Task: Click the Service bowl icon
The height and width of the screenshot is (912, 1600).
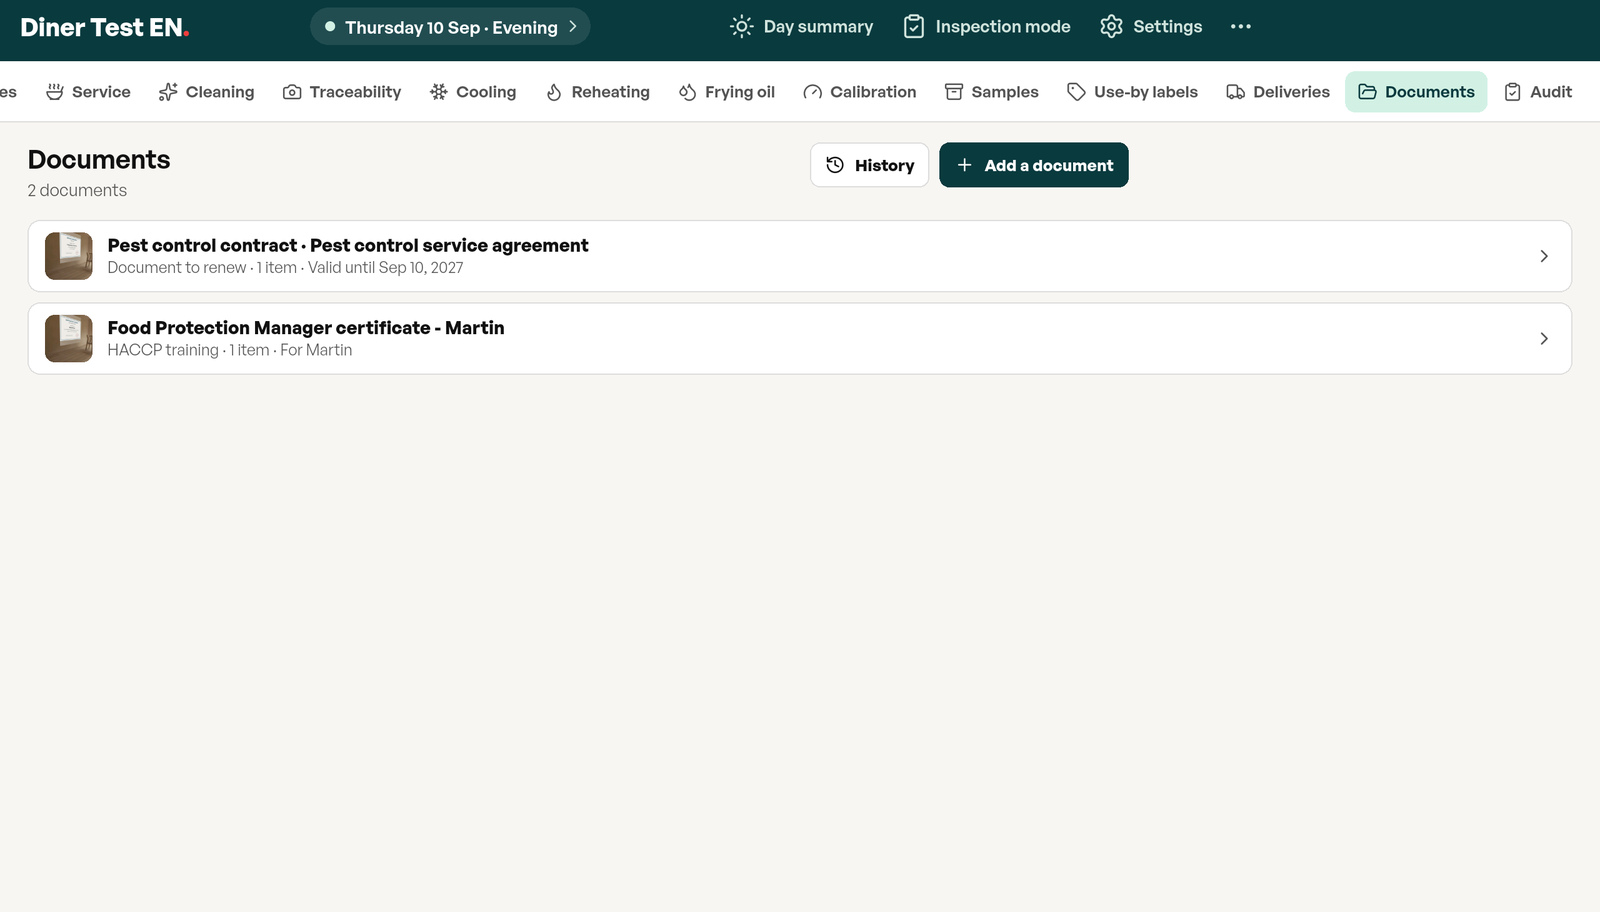Action: click(x=55, y=92)
